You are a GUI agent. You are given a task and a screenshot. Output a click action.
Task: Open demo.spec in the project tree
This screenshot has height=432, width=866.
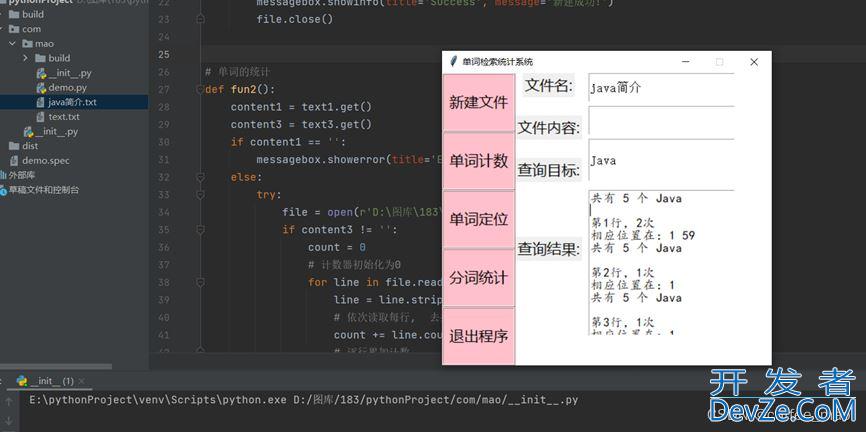pos(45,161)
